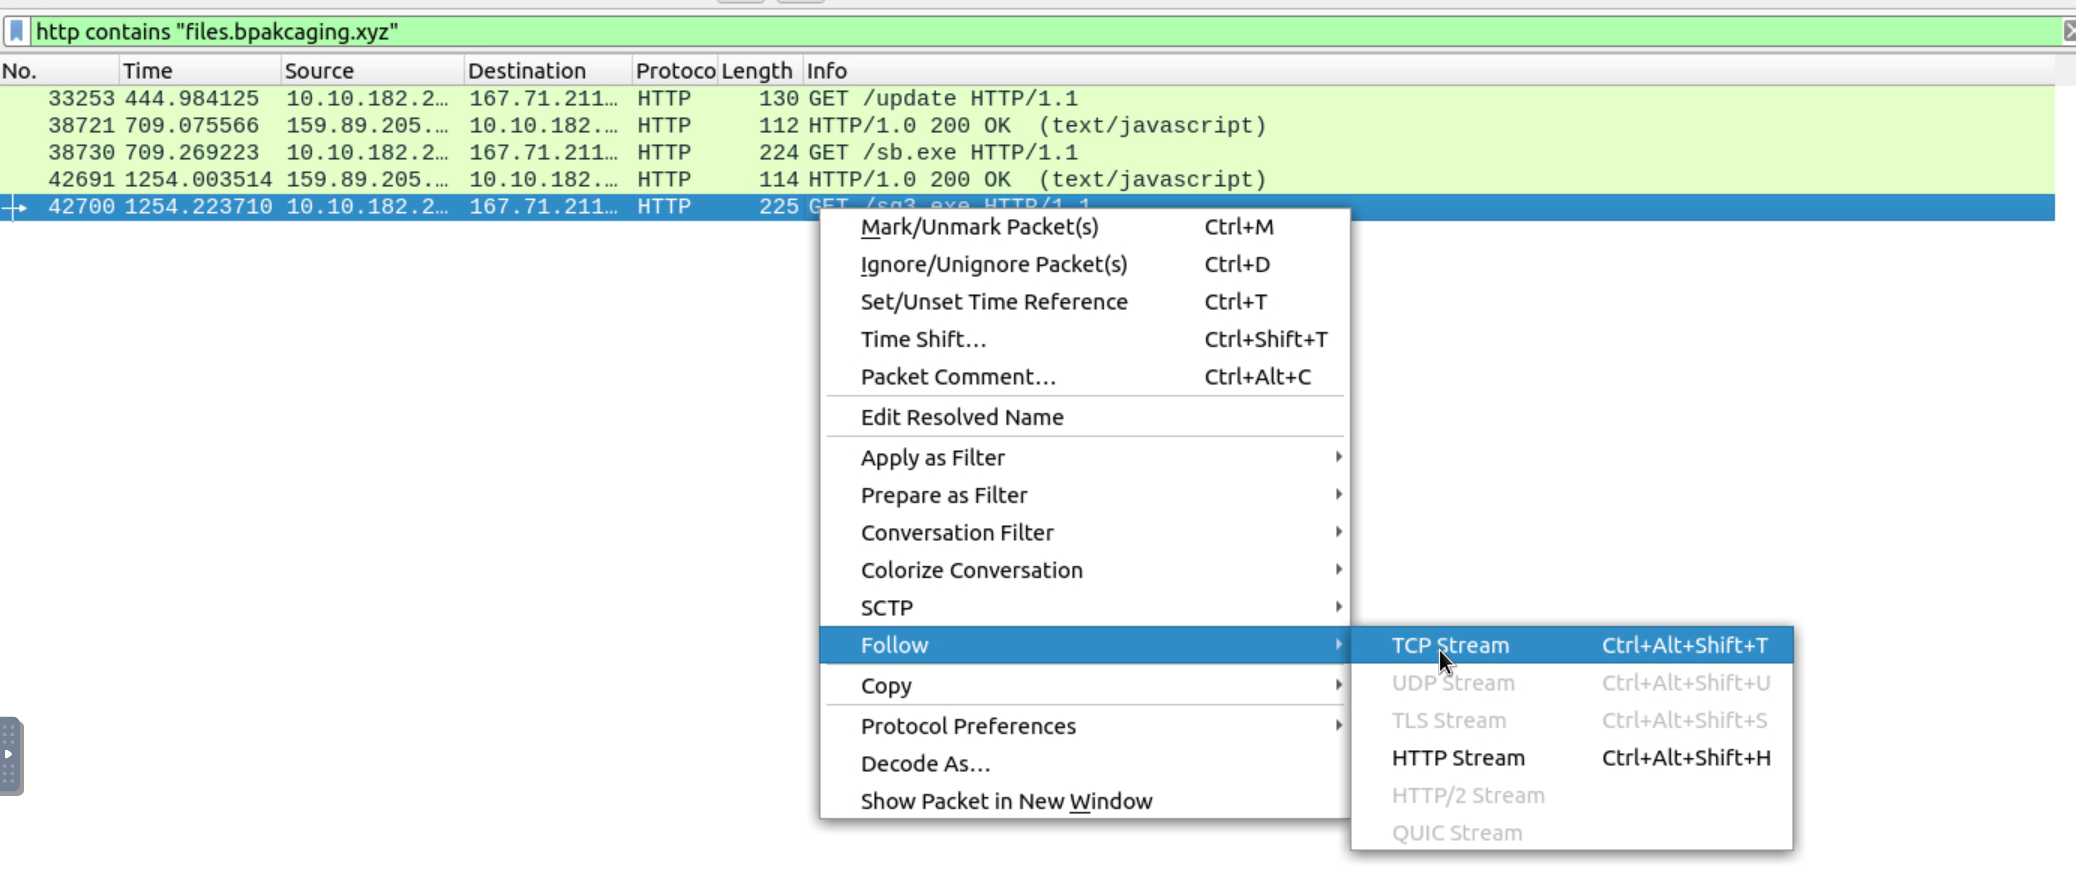Clear the display filter with X button
2076x883 pixels.
2069,31
